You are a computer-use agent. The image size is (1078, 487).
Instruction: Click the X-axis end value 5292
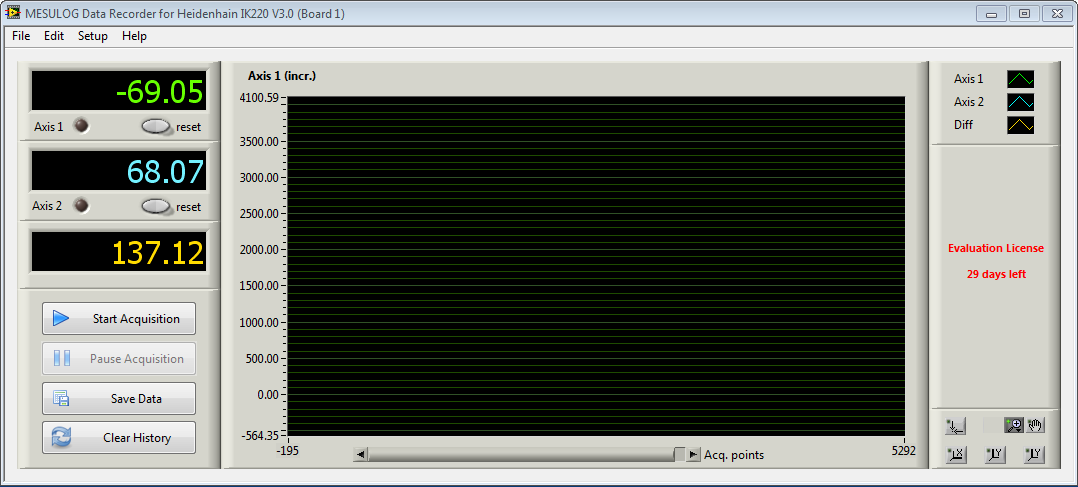pos(904,450)
